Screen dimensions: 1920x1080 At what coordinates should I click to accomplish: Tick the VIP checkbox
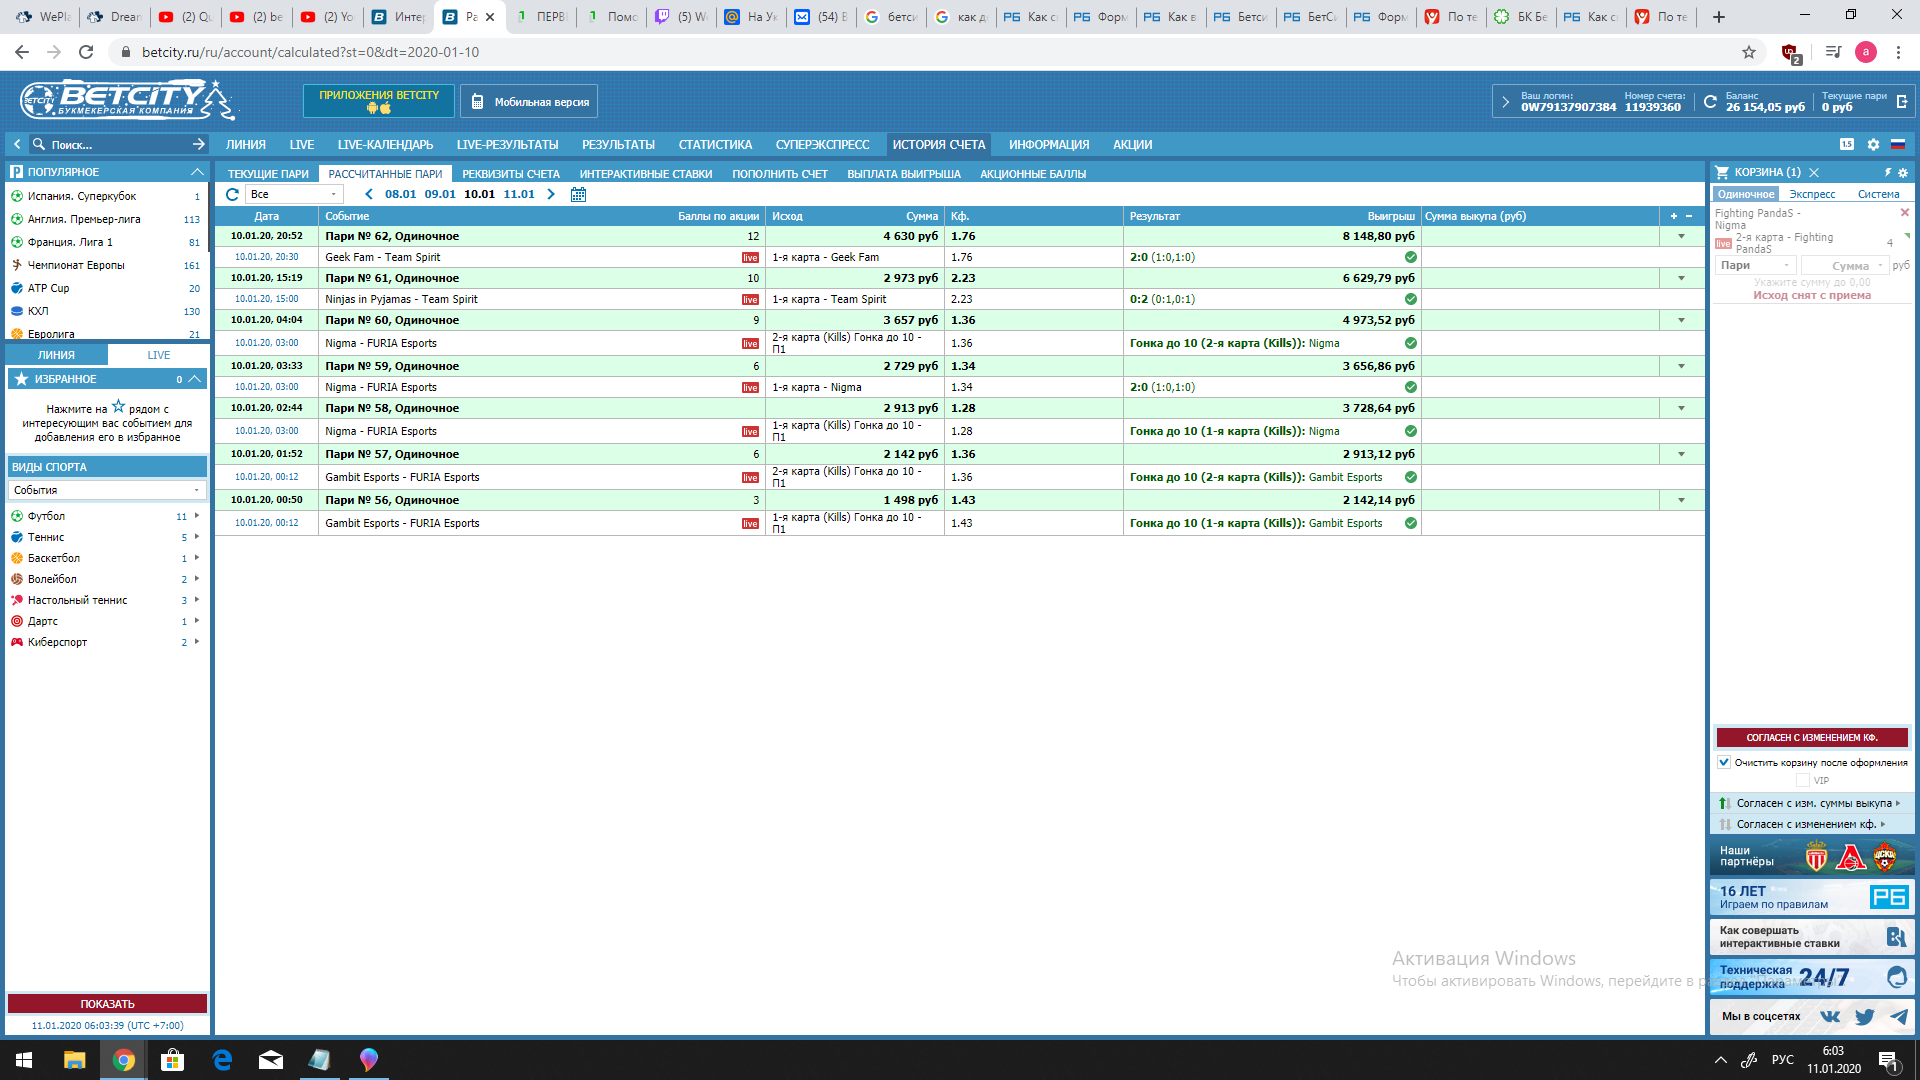point(1803,780)
